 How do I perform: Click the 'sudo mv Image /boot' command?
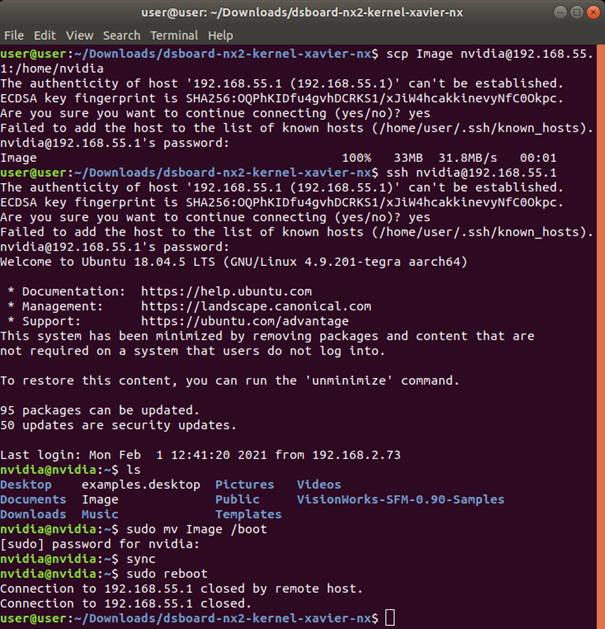pos(197,529)
